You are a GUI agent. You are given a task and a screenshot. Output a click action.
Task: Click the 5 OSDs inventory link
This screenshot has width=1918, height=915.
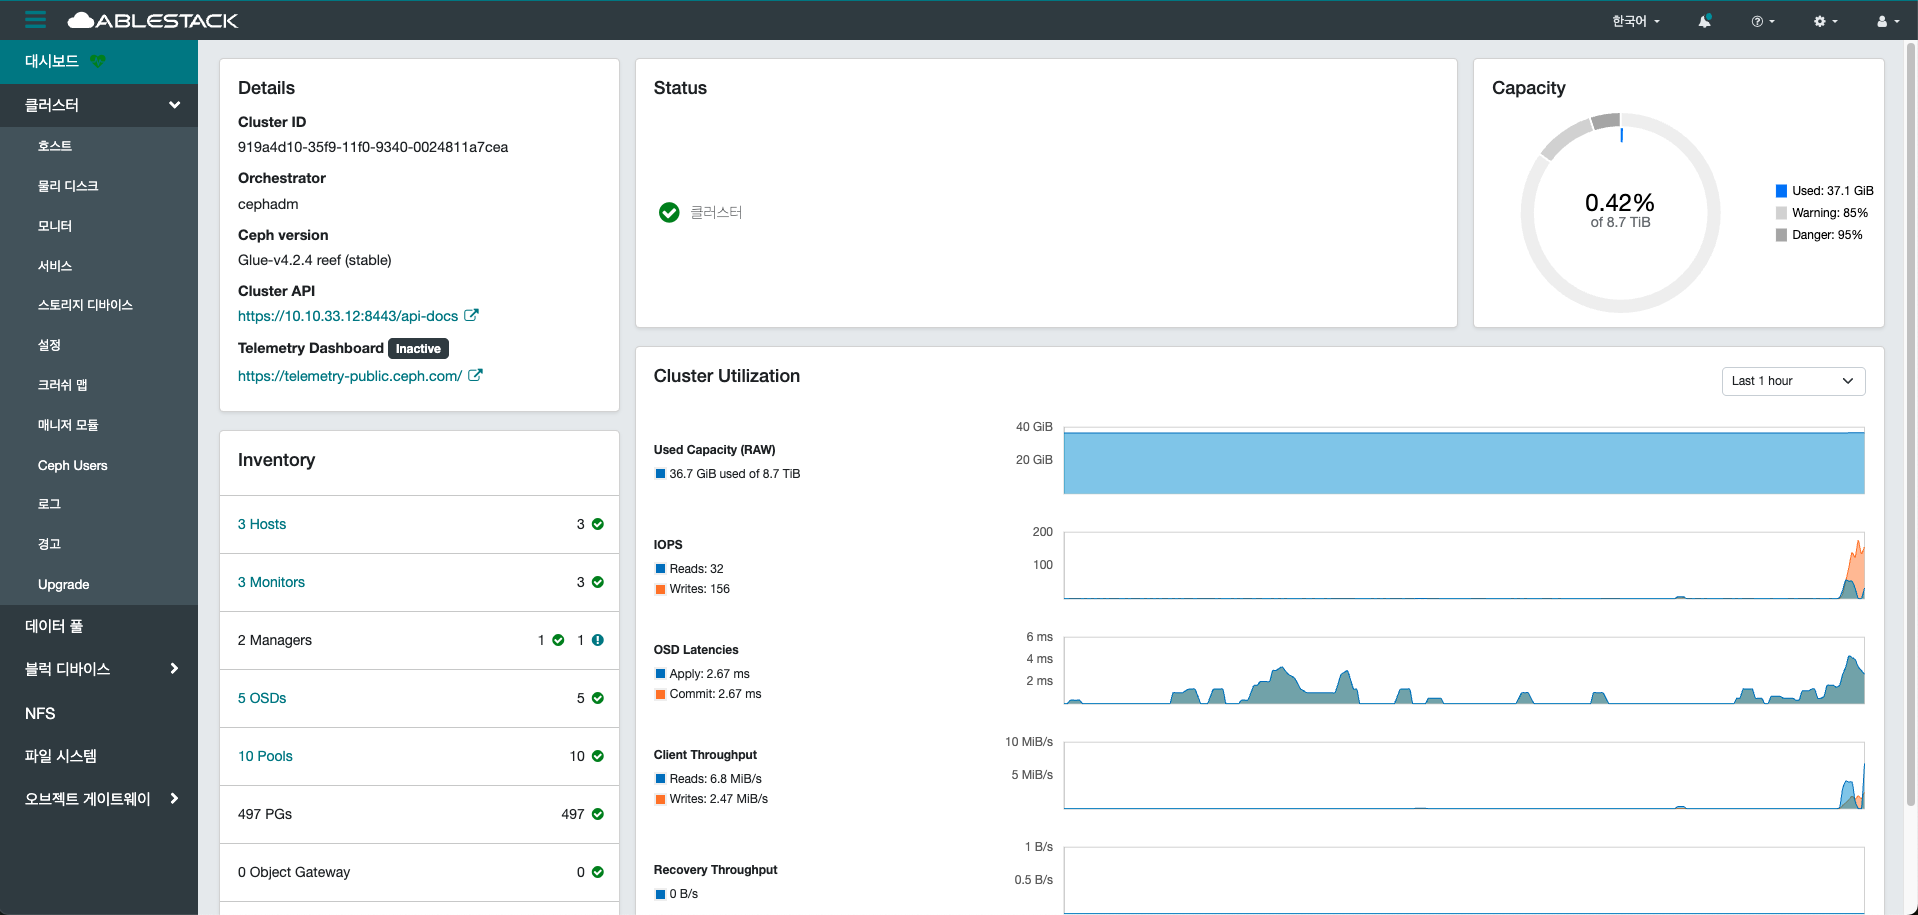(262, 698)
